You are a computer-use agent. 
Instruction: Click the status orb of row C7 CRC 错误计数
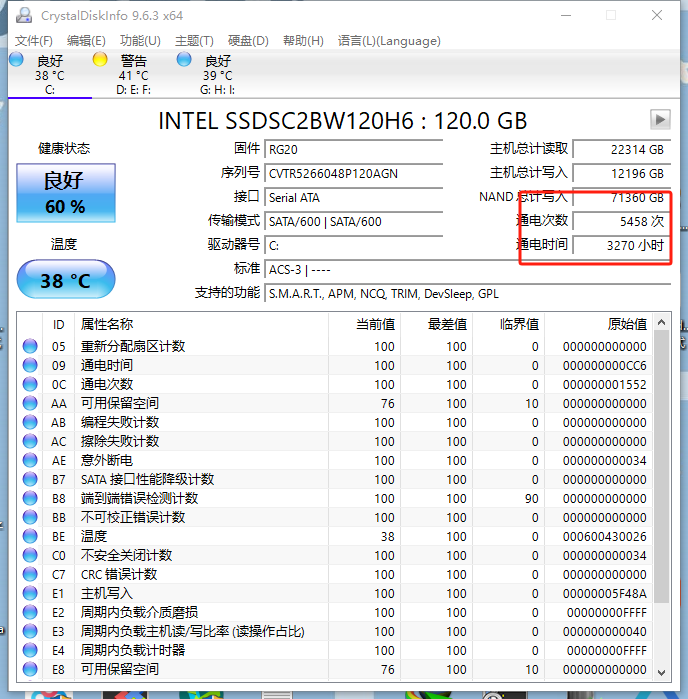pyautogui.click(x=30, y=574)
